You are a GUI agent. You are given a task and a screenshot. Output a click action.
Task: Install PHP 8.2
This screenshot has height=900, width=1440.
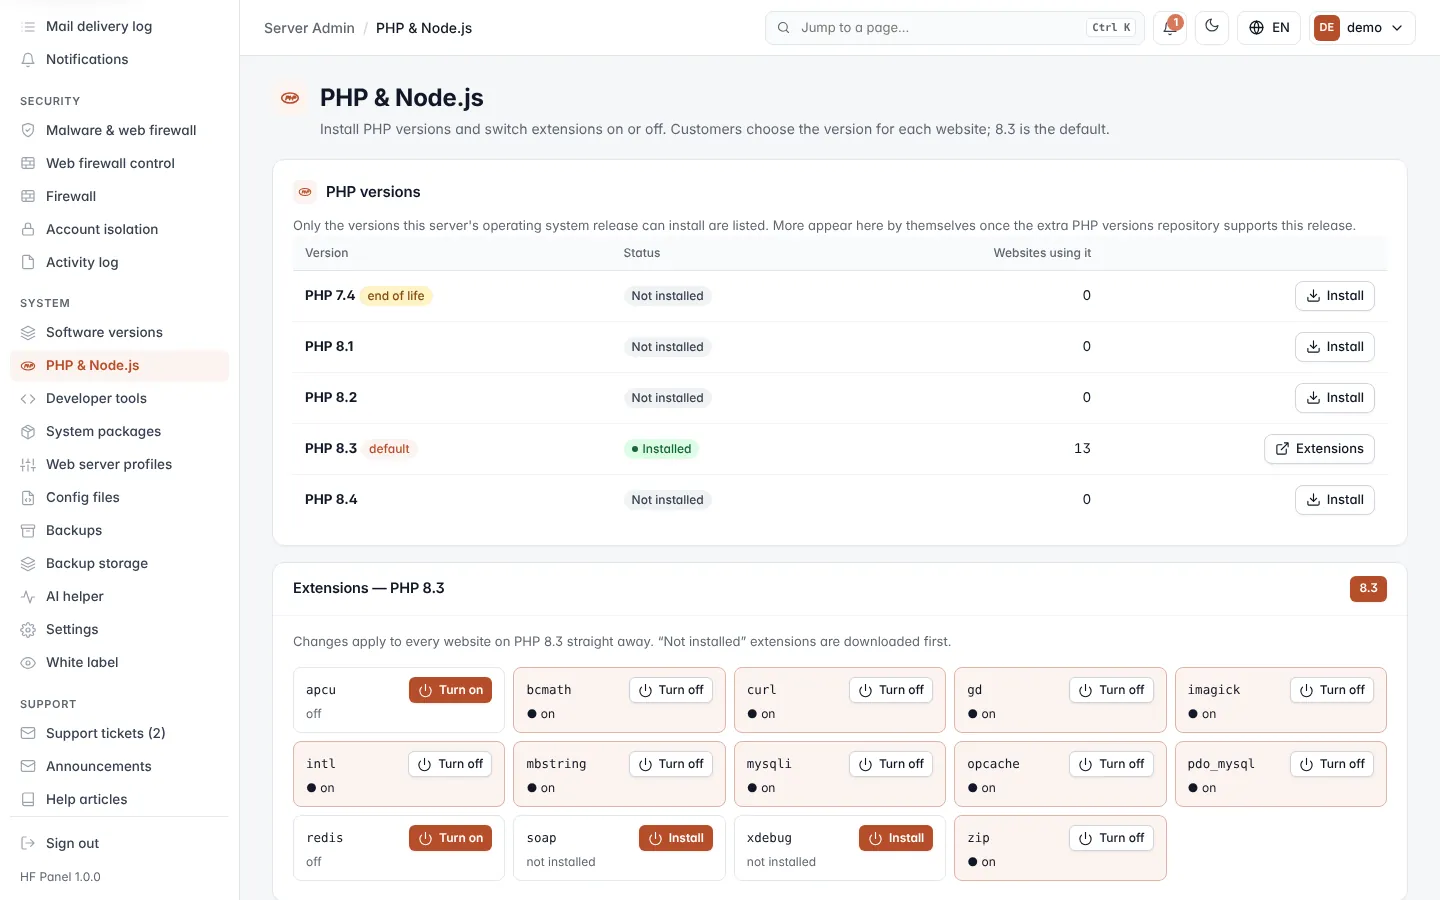(1334, 398)
